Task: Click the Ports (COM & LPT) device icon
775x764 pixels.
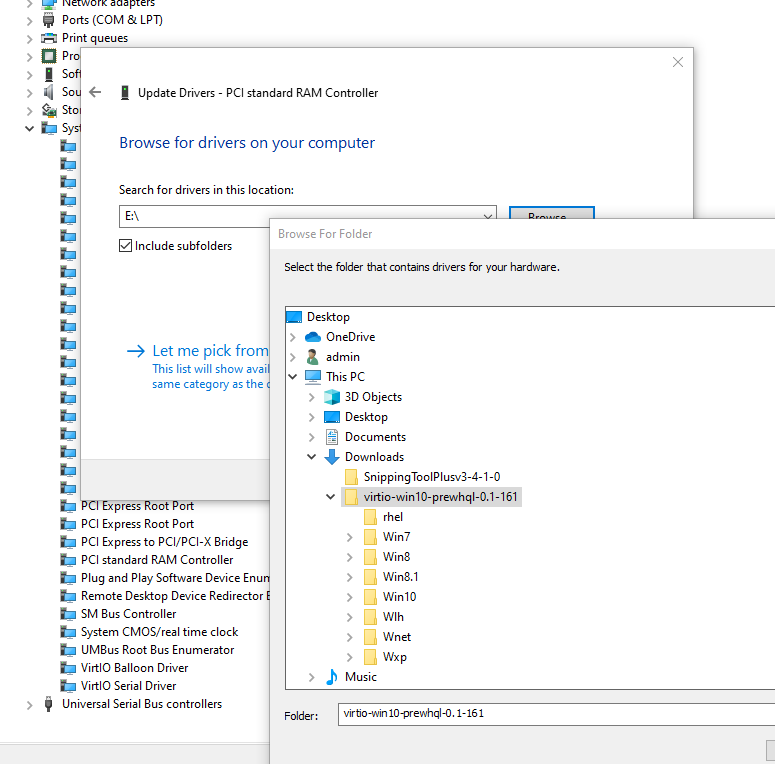Action: [x=48, y=20]
